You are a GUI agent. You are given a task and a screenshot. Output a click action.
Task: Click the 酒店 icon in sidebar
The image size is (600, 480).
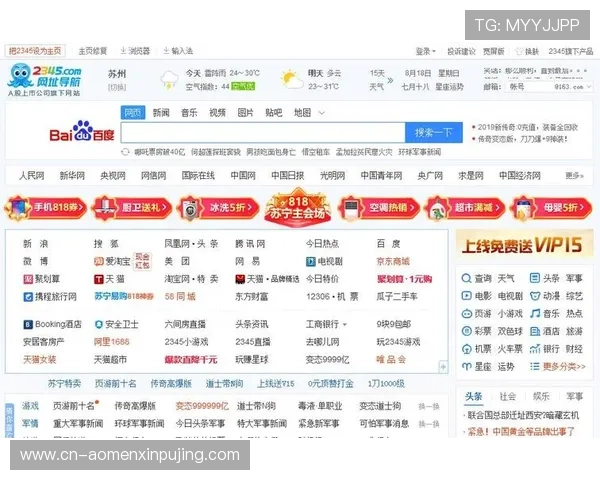click(535, 331)
